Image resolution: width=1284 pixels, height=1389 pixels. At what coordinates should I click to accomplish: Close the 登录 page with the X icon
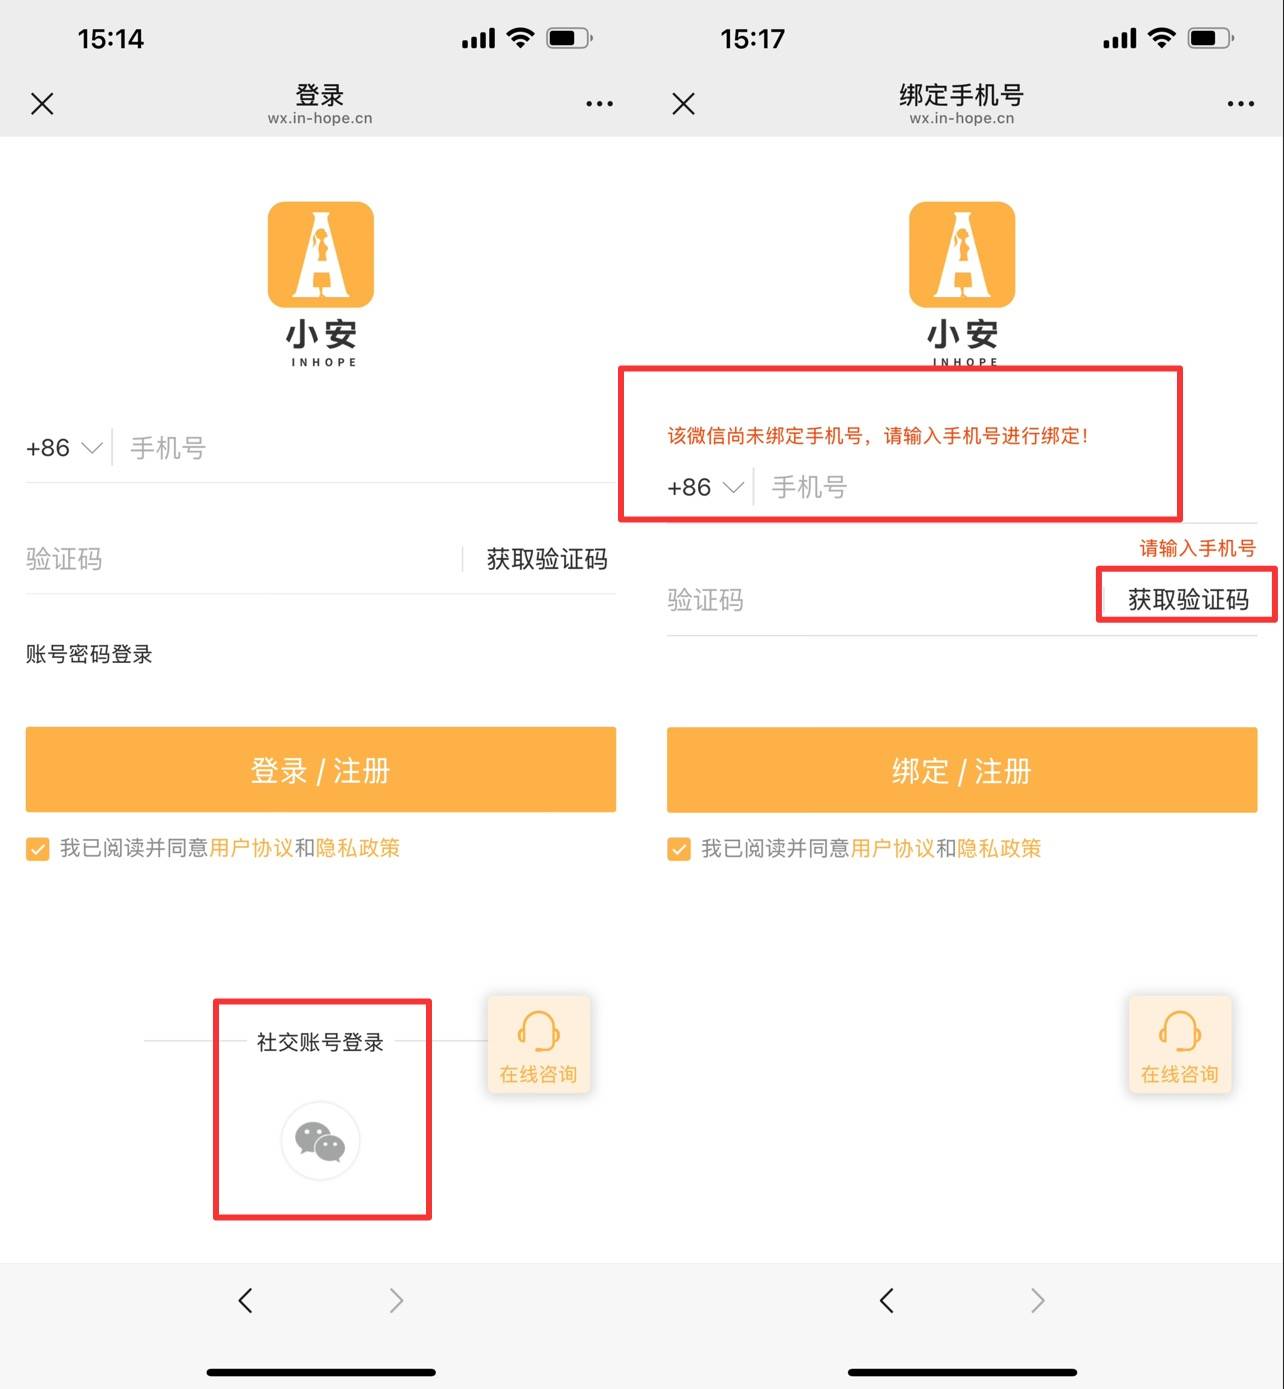point(42,104)
